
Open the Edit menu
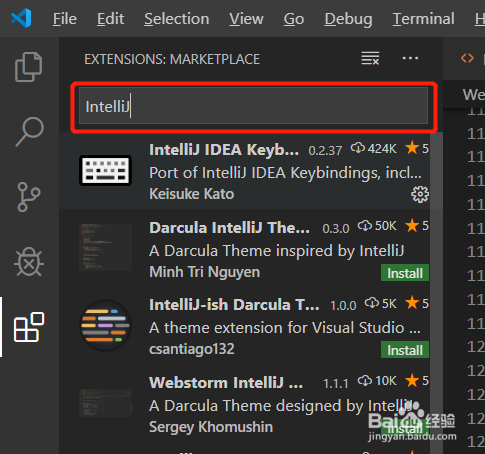coord(110,19)
